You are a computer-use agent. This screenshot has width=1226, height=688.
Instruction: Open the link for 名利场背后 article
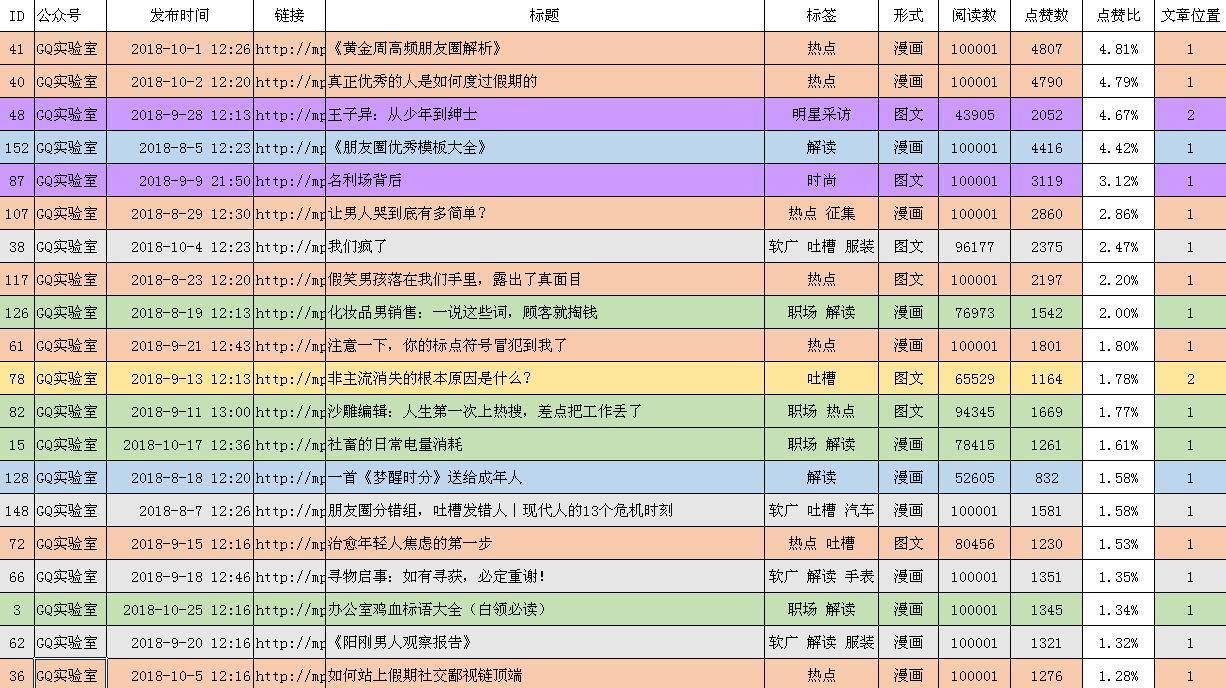[288, 180]
